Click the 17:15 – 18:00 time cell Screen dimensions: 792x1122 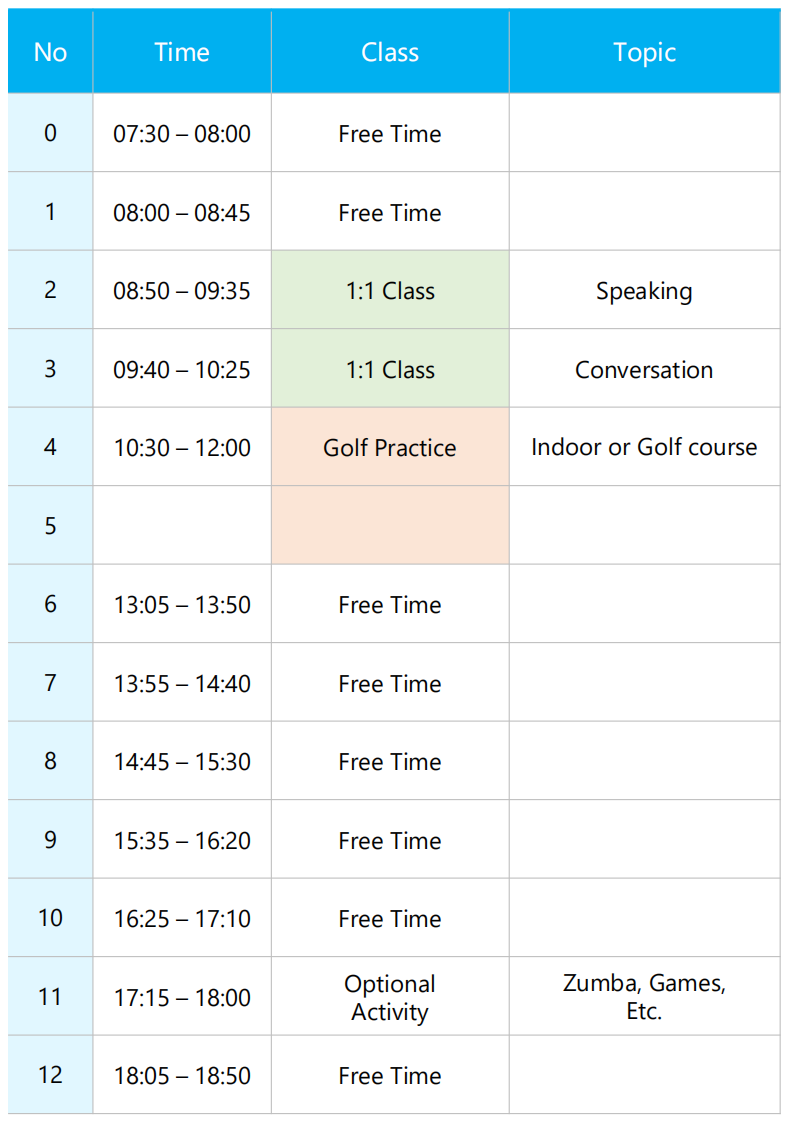[x=182, y=998]
